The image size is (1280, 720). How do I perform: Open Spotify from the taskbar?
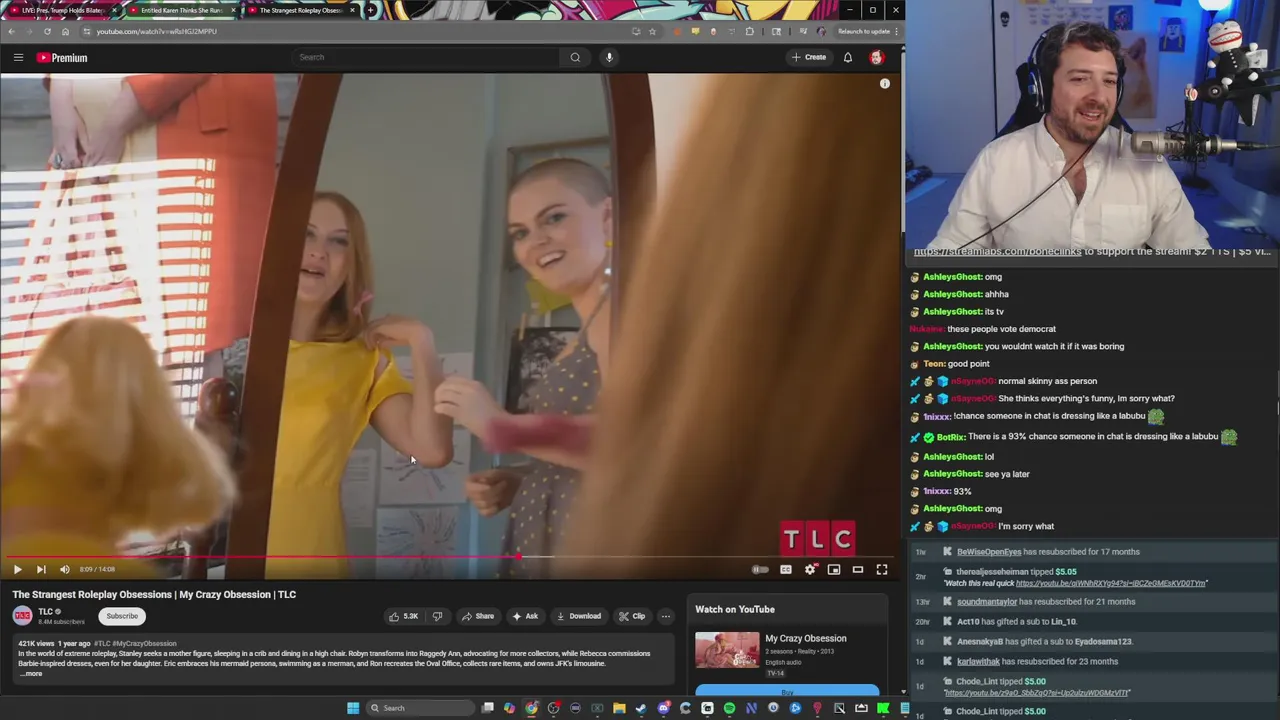pyautogui.click(x=729, y=708)
